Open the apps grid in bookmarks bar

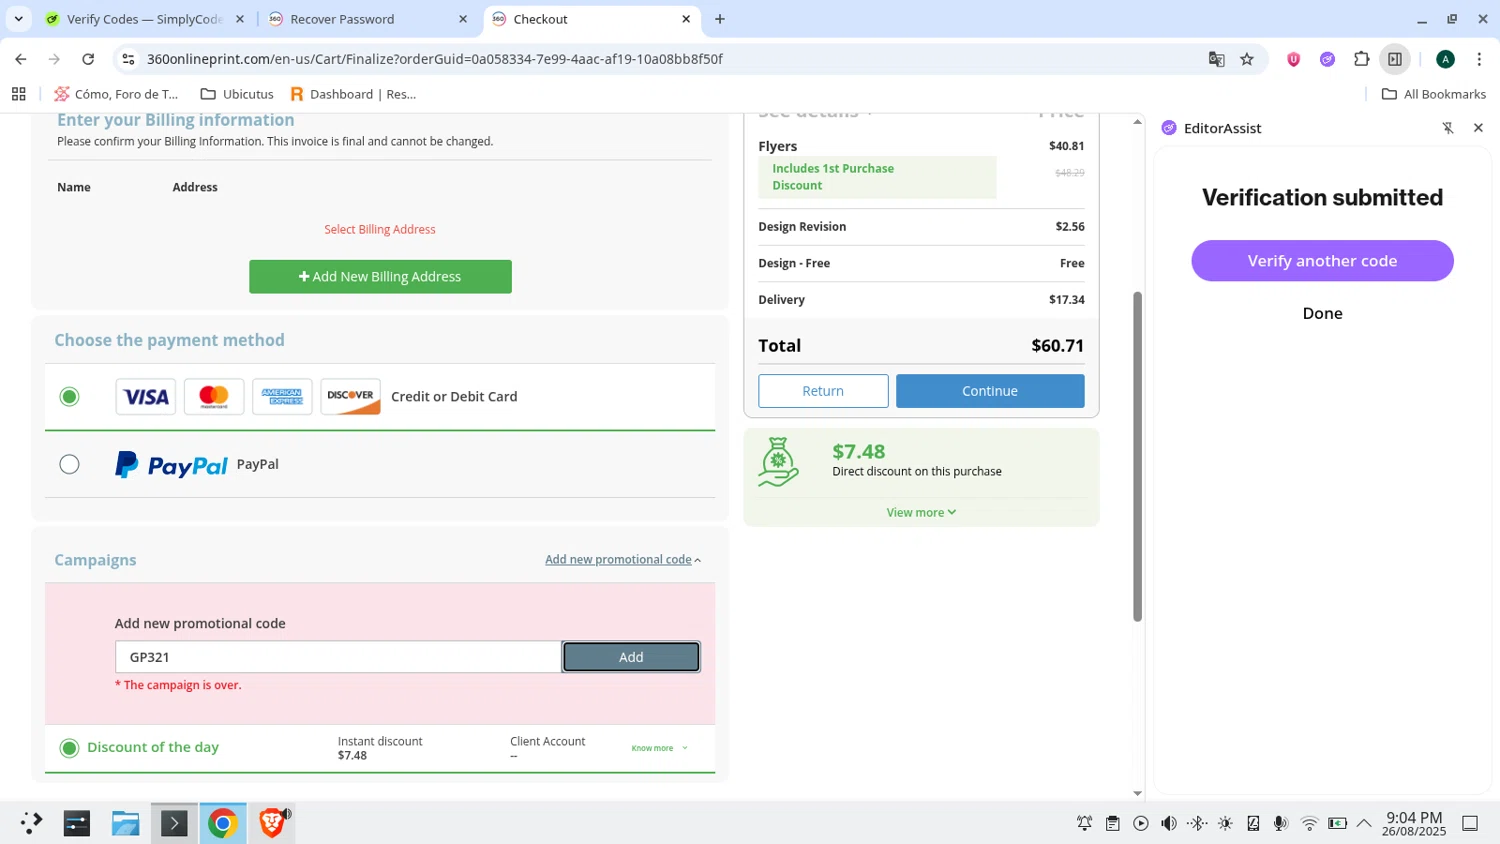(18, 94)
